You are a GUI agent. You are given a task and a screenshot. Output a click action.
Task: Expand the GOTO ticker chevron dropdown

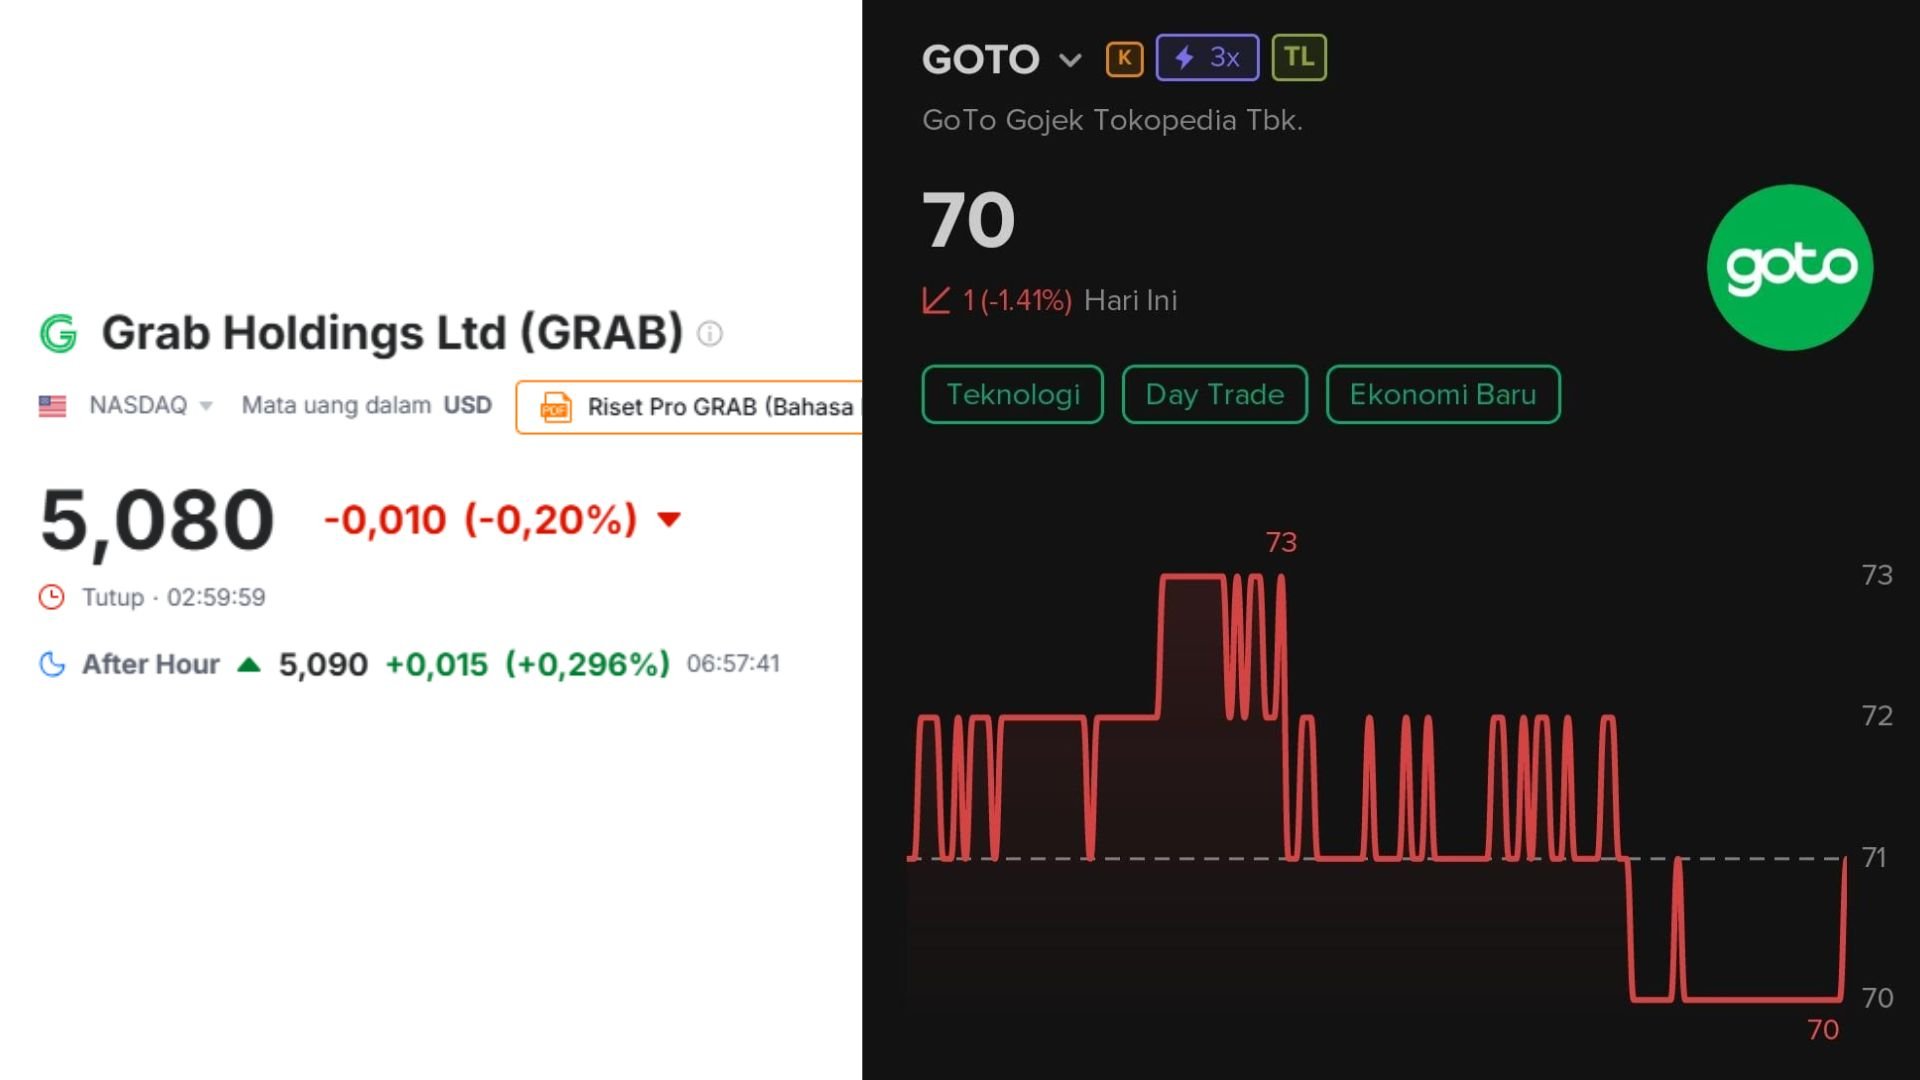(1070, 60)
